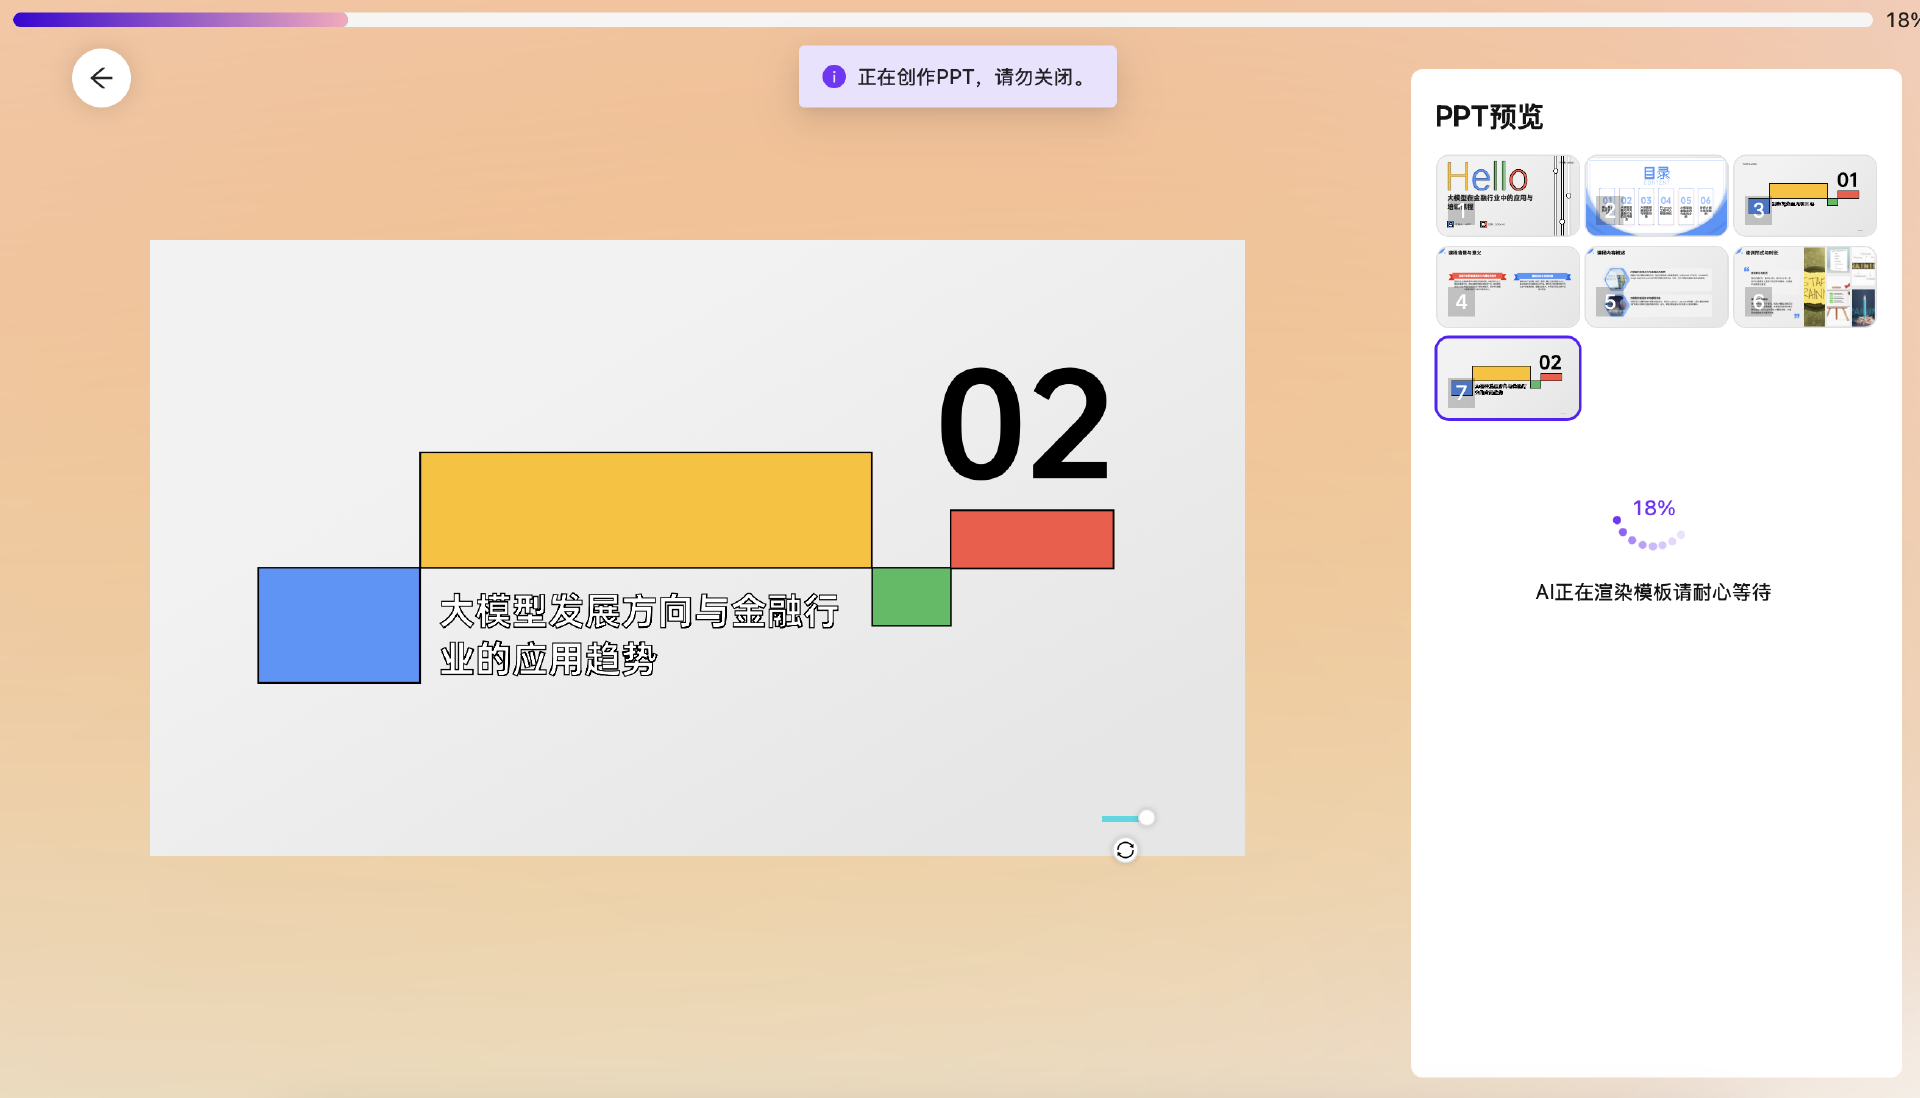Viewport: 1920px width, 1098px height.
Task: Select the highlighted slide 7 thumbnail
Action: click(1507, 378)
